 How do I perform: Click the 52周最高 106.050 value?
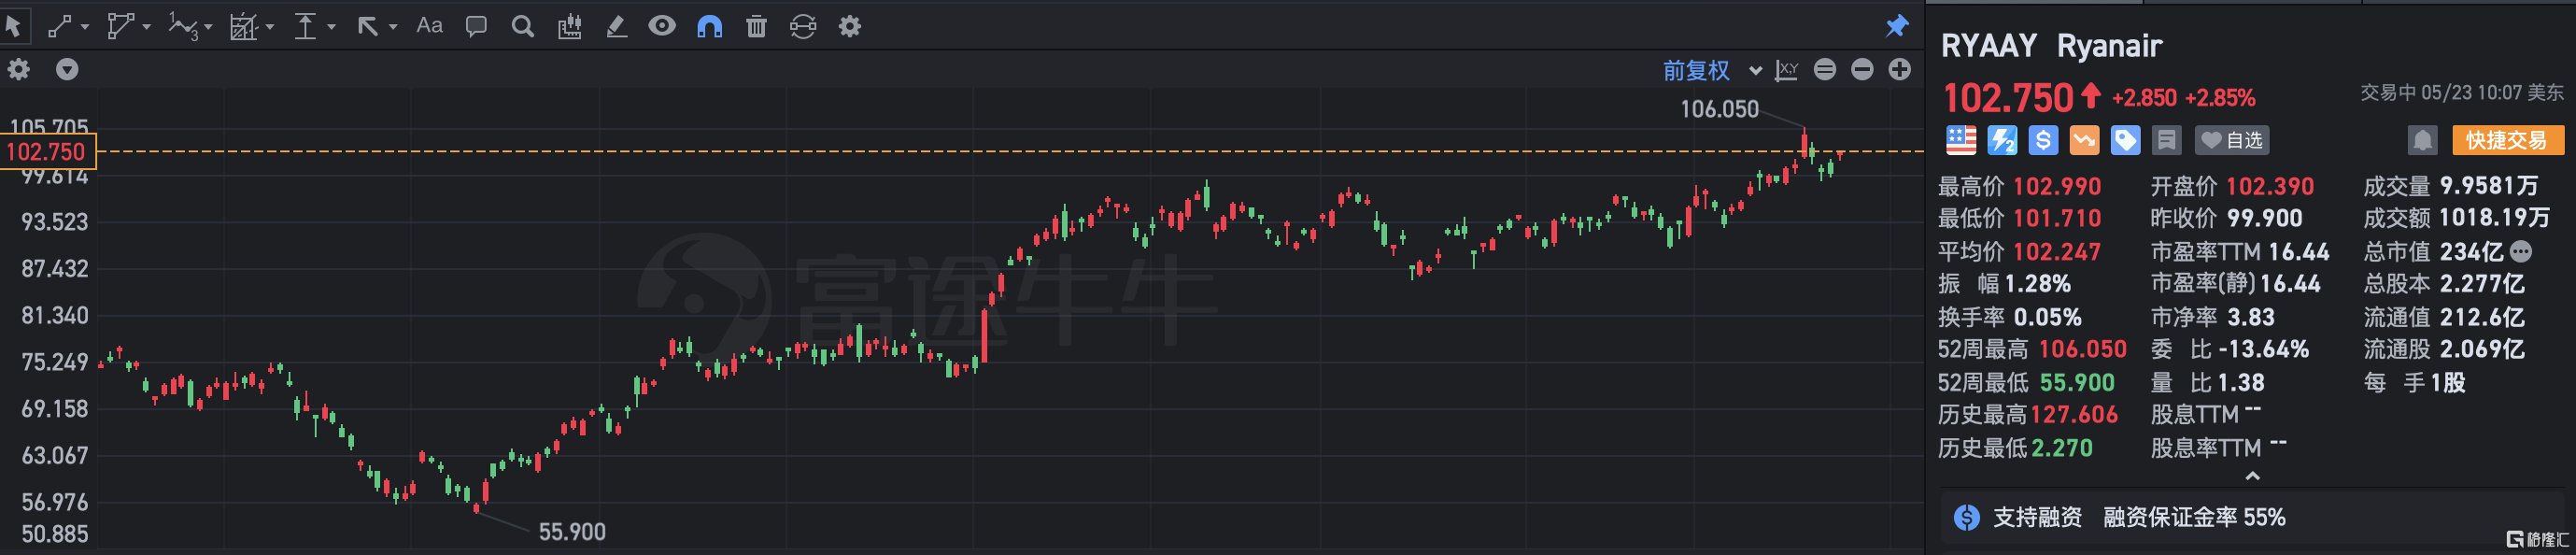click(2082, 349)
